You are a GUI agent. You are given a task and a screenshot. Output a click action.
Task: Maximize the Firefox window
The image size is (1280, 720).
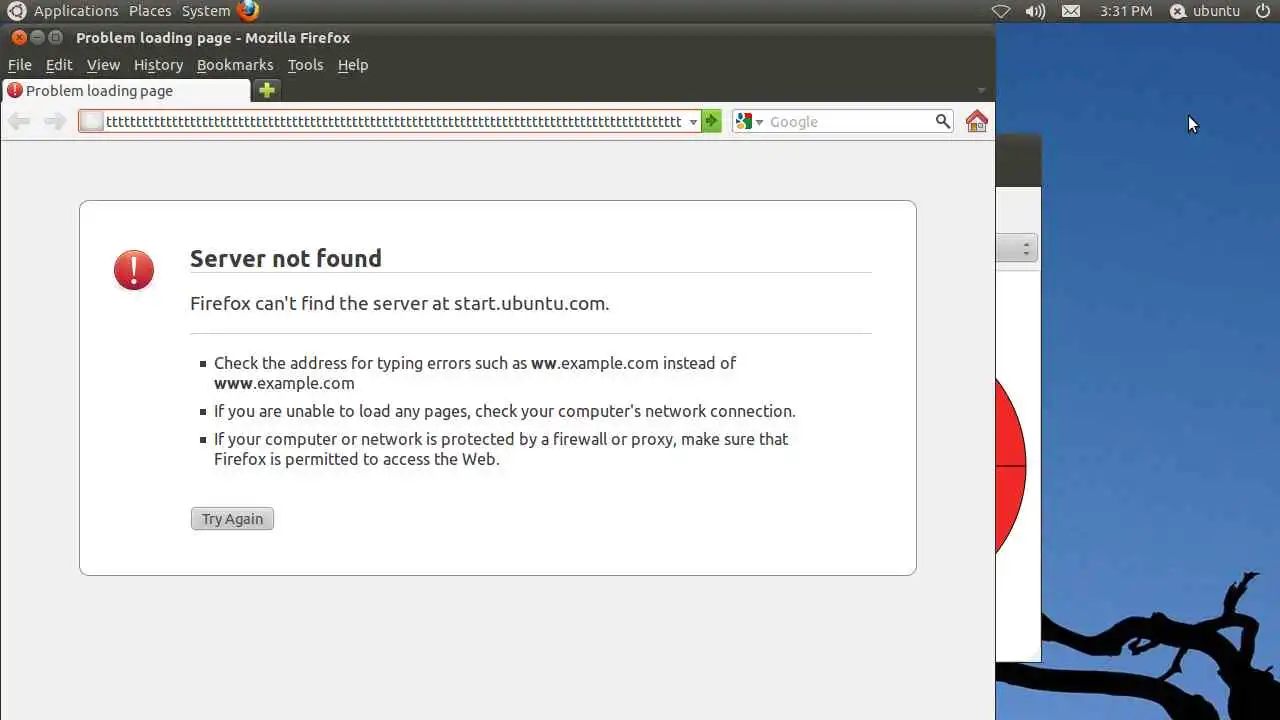click(55, 38)
